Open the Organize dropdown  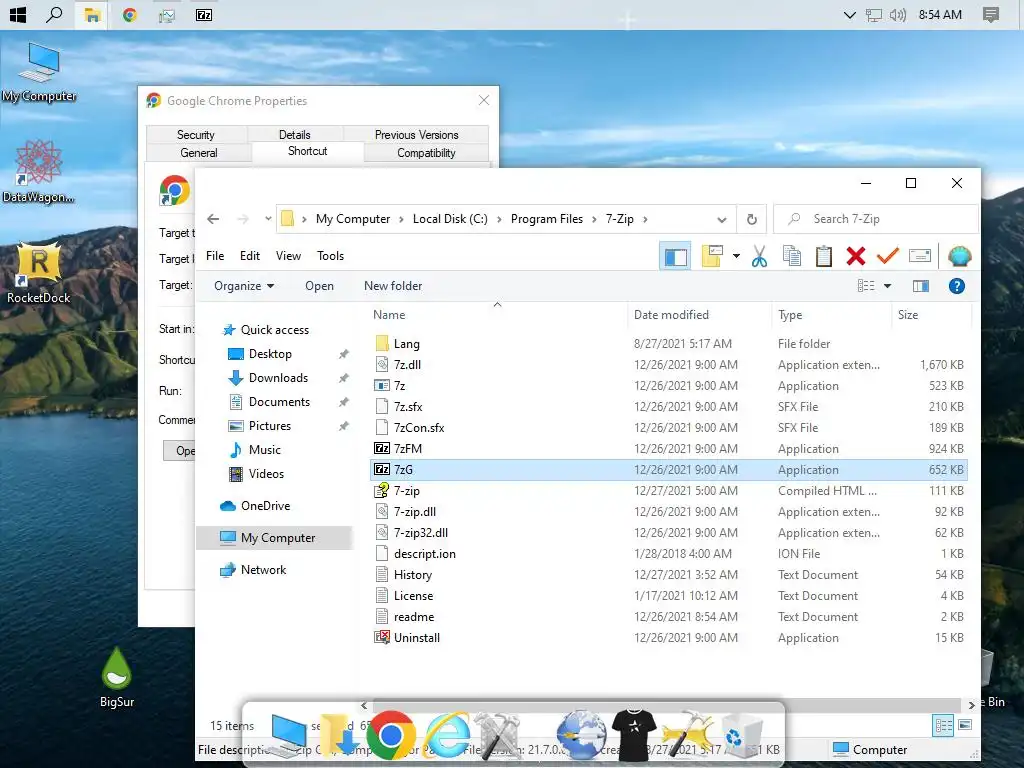[x=244, y=286]
